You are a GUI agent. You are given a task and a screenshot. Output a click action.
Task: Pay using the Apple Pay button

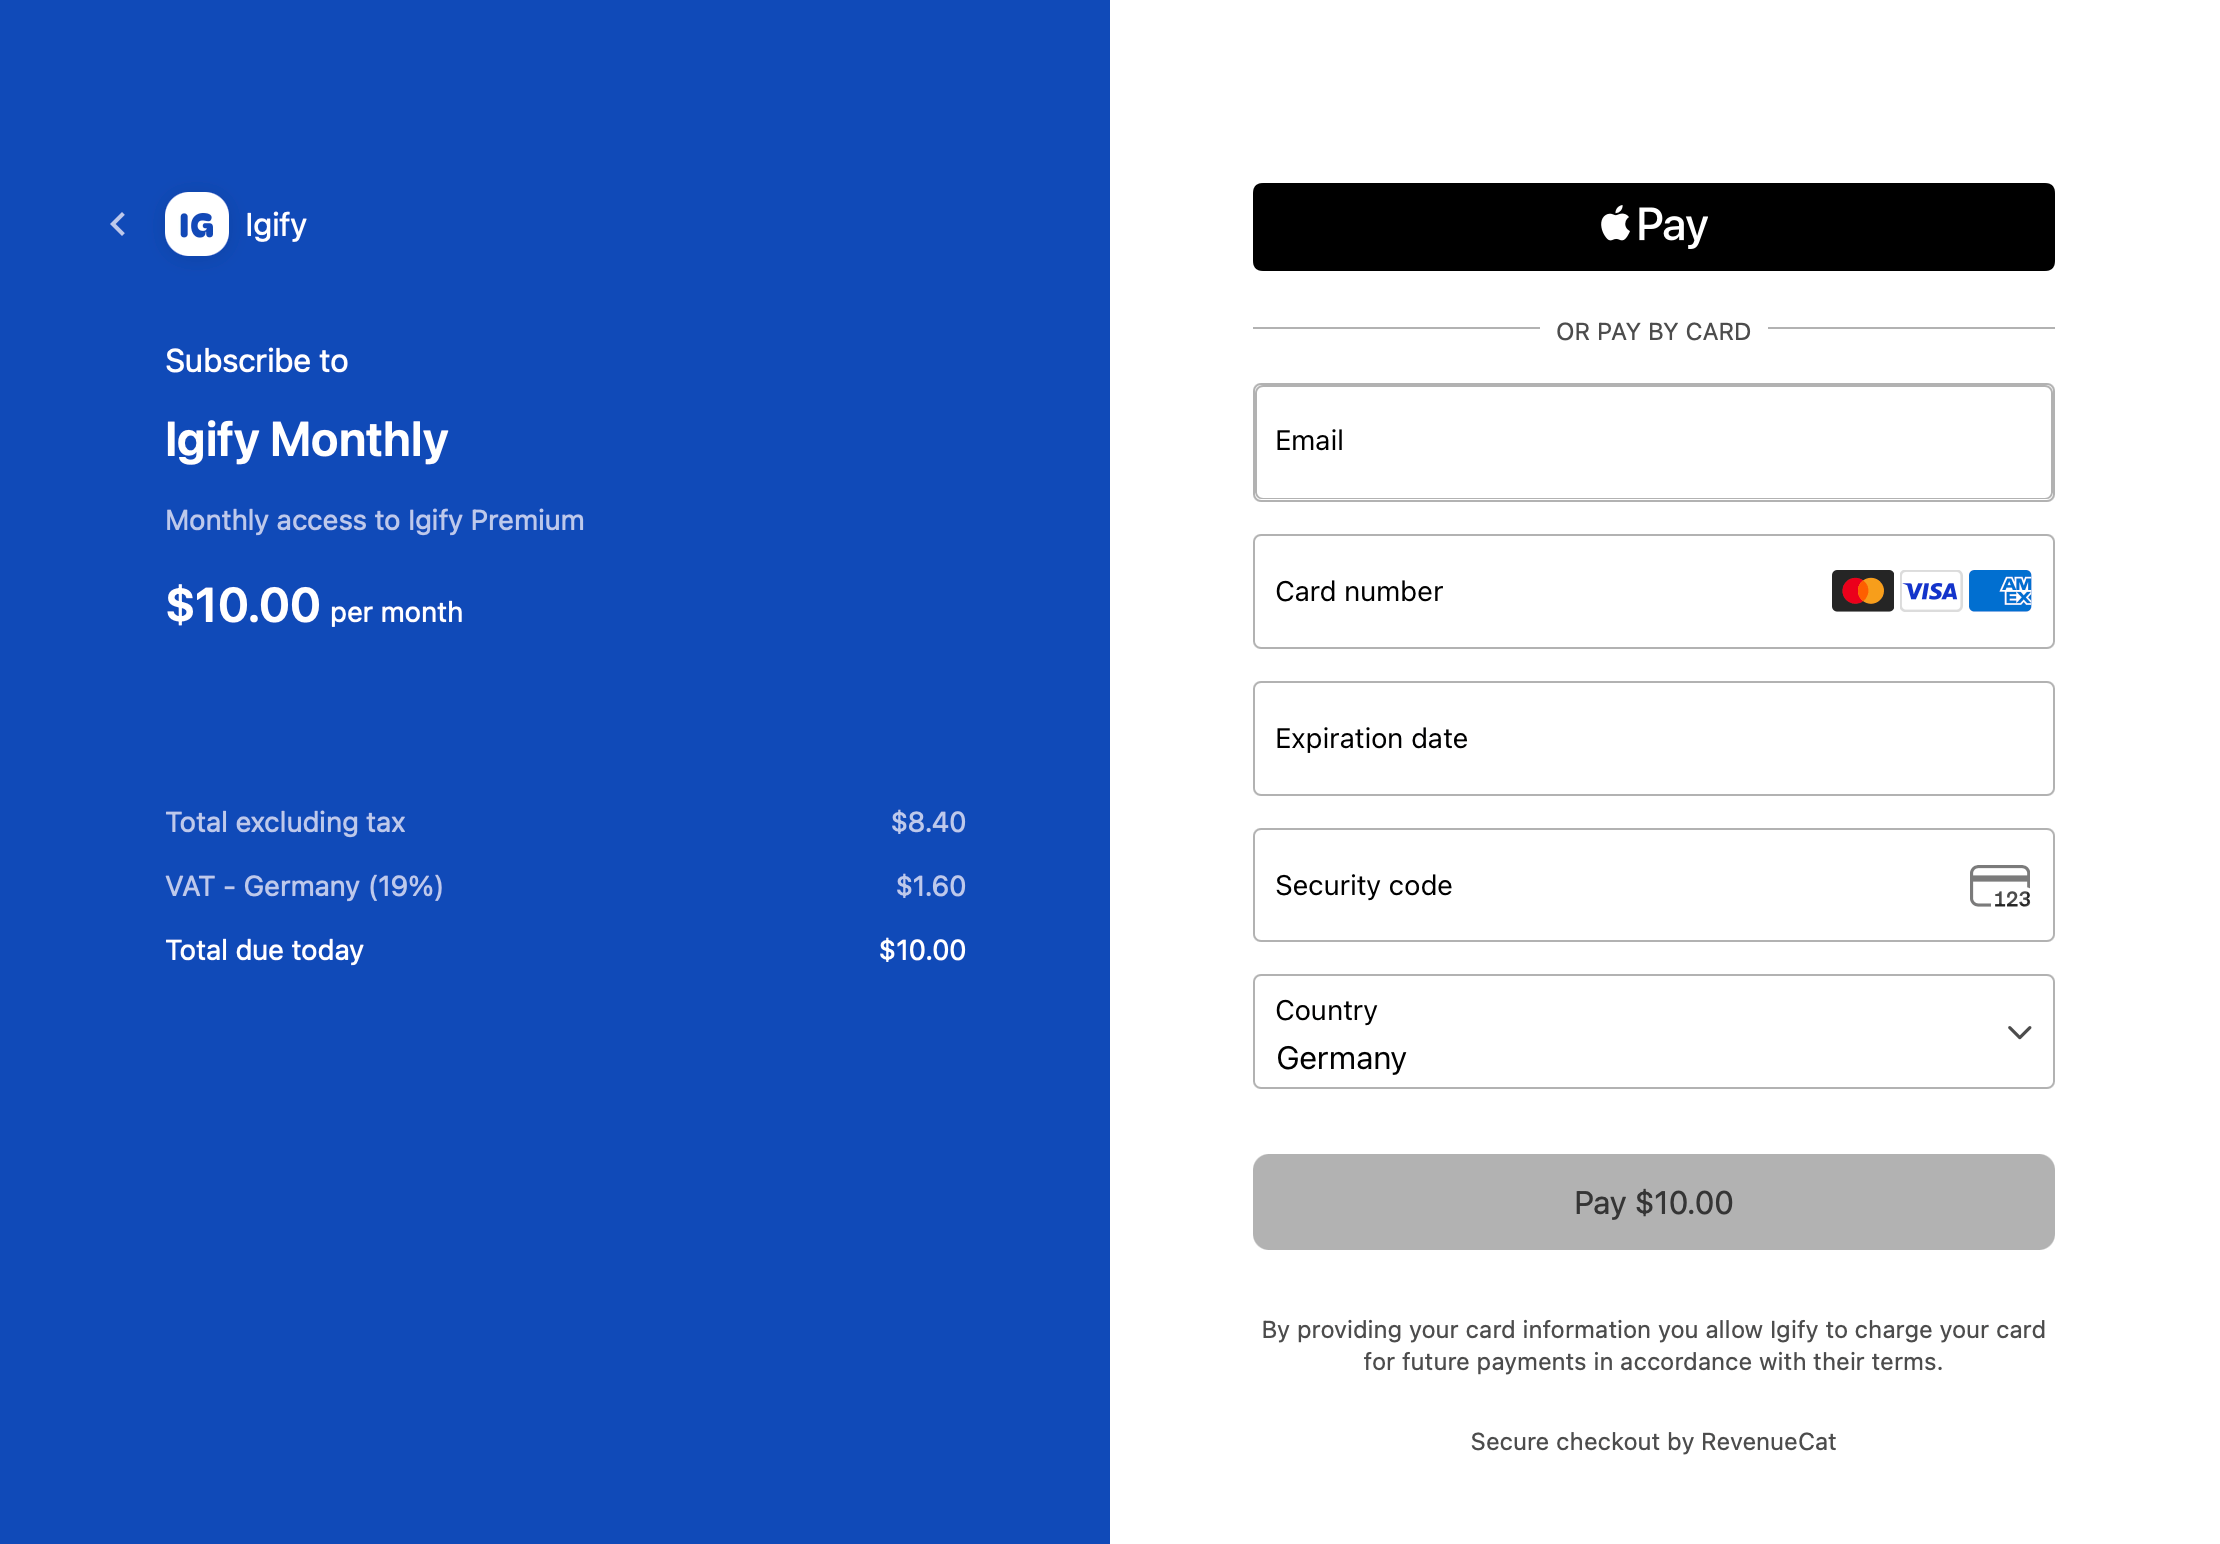(x=1653, y=227)
